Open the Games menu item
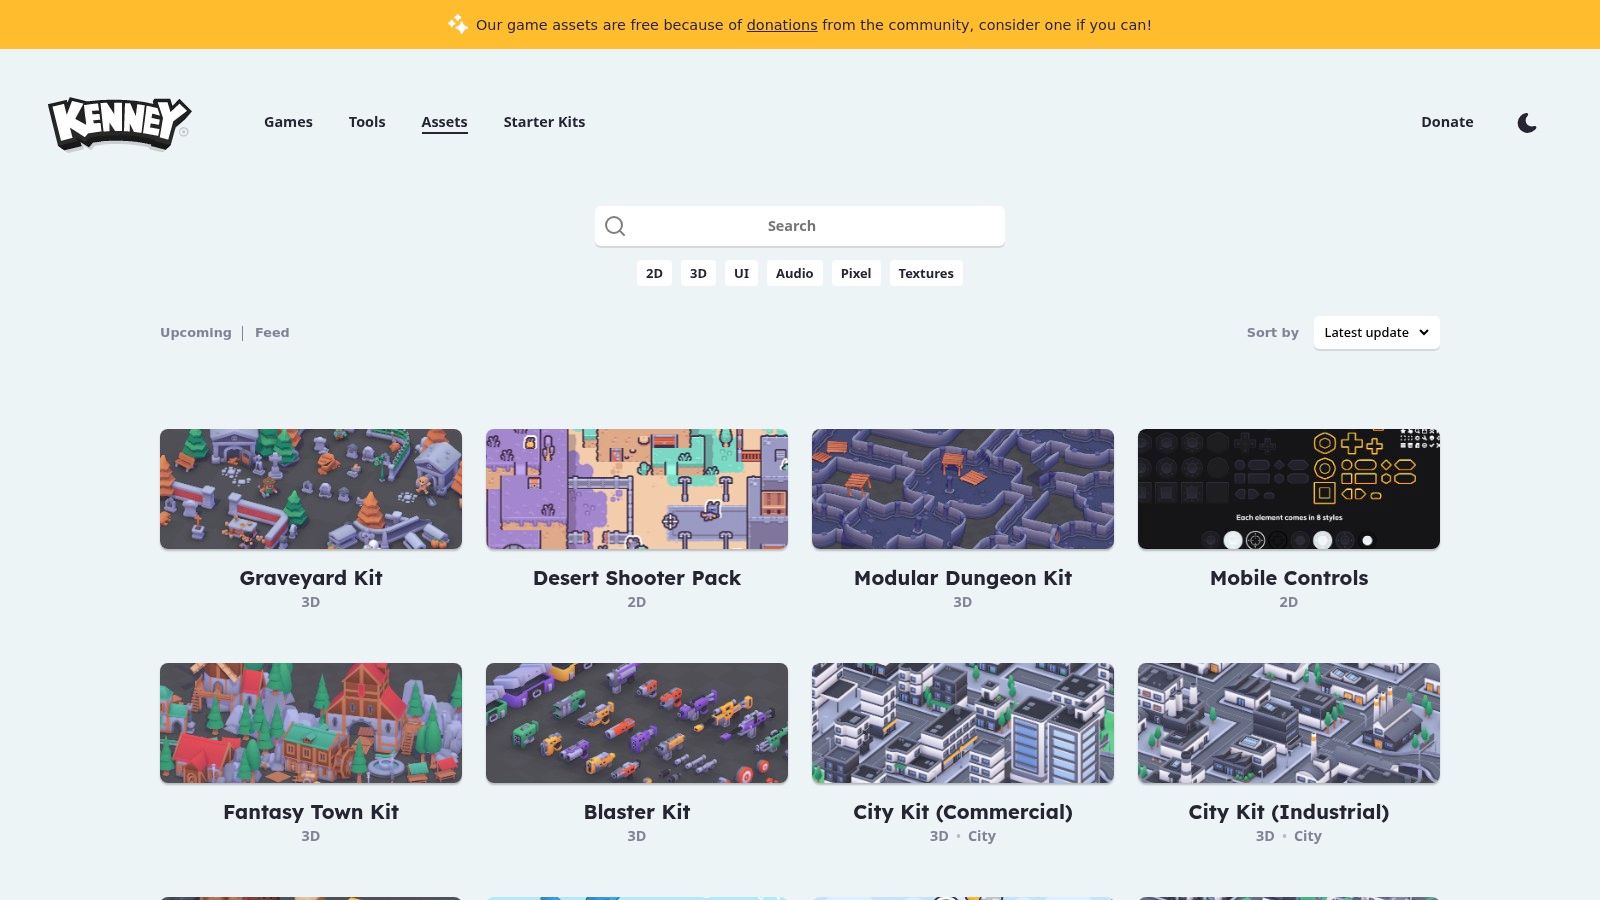Screen dimensions: 1600x900 point(288,122)
